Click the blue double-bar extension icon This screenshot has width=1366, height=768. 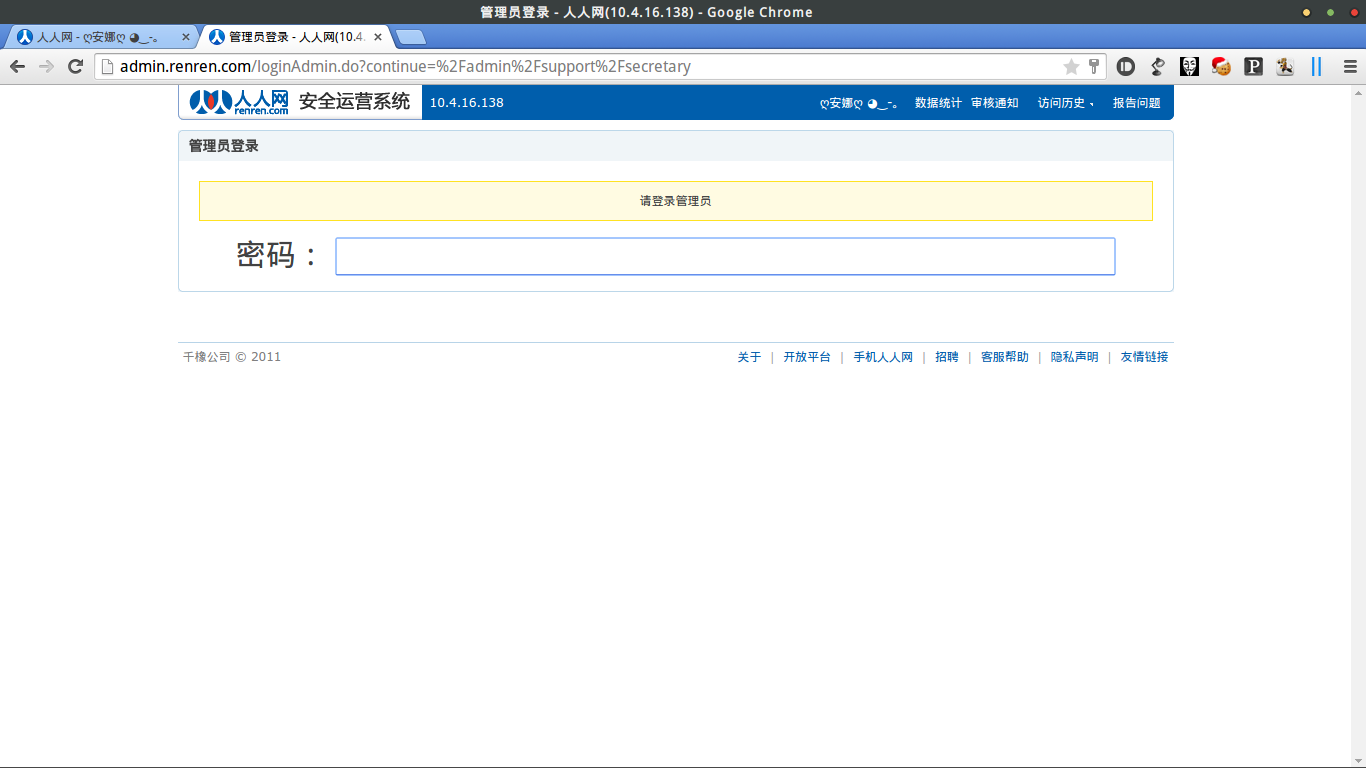coord(1317,67)
